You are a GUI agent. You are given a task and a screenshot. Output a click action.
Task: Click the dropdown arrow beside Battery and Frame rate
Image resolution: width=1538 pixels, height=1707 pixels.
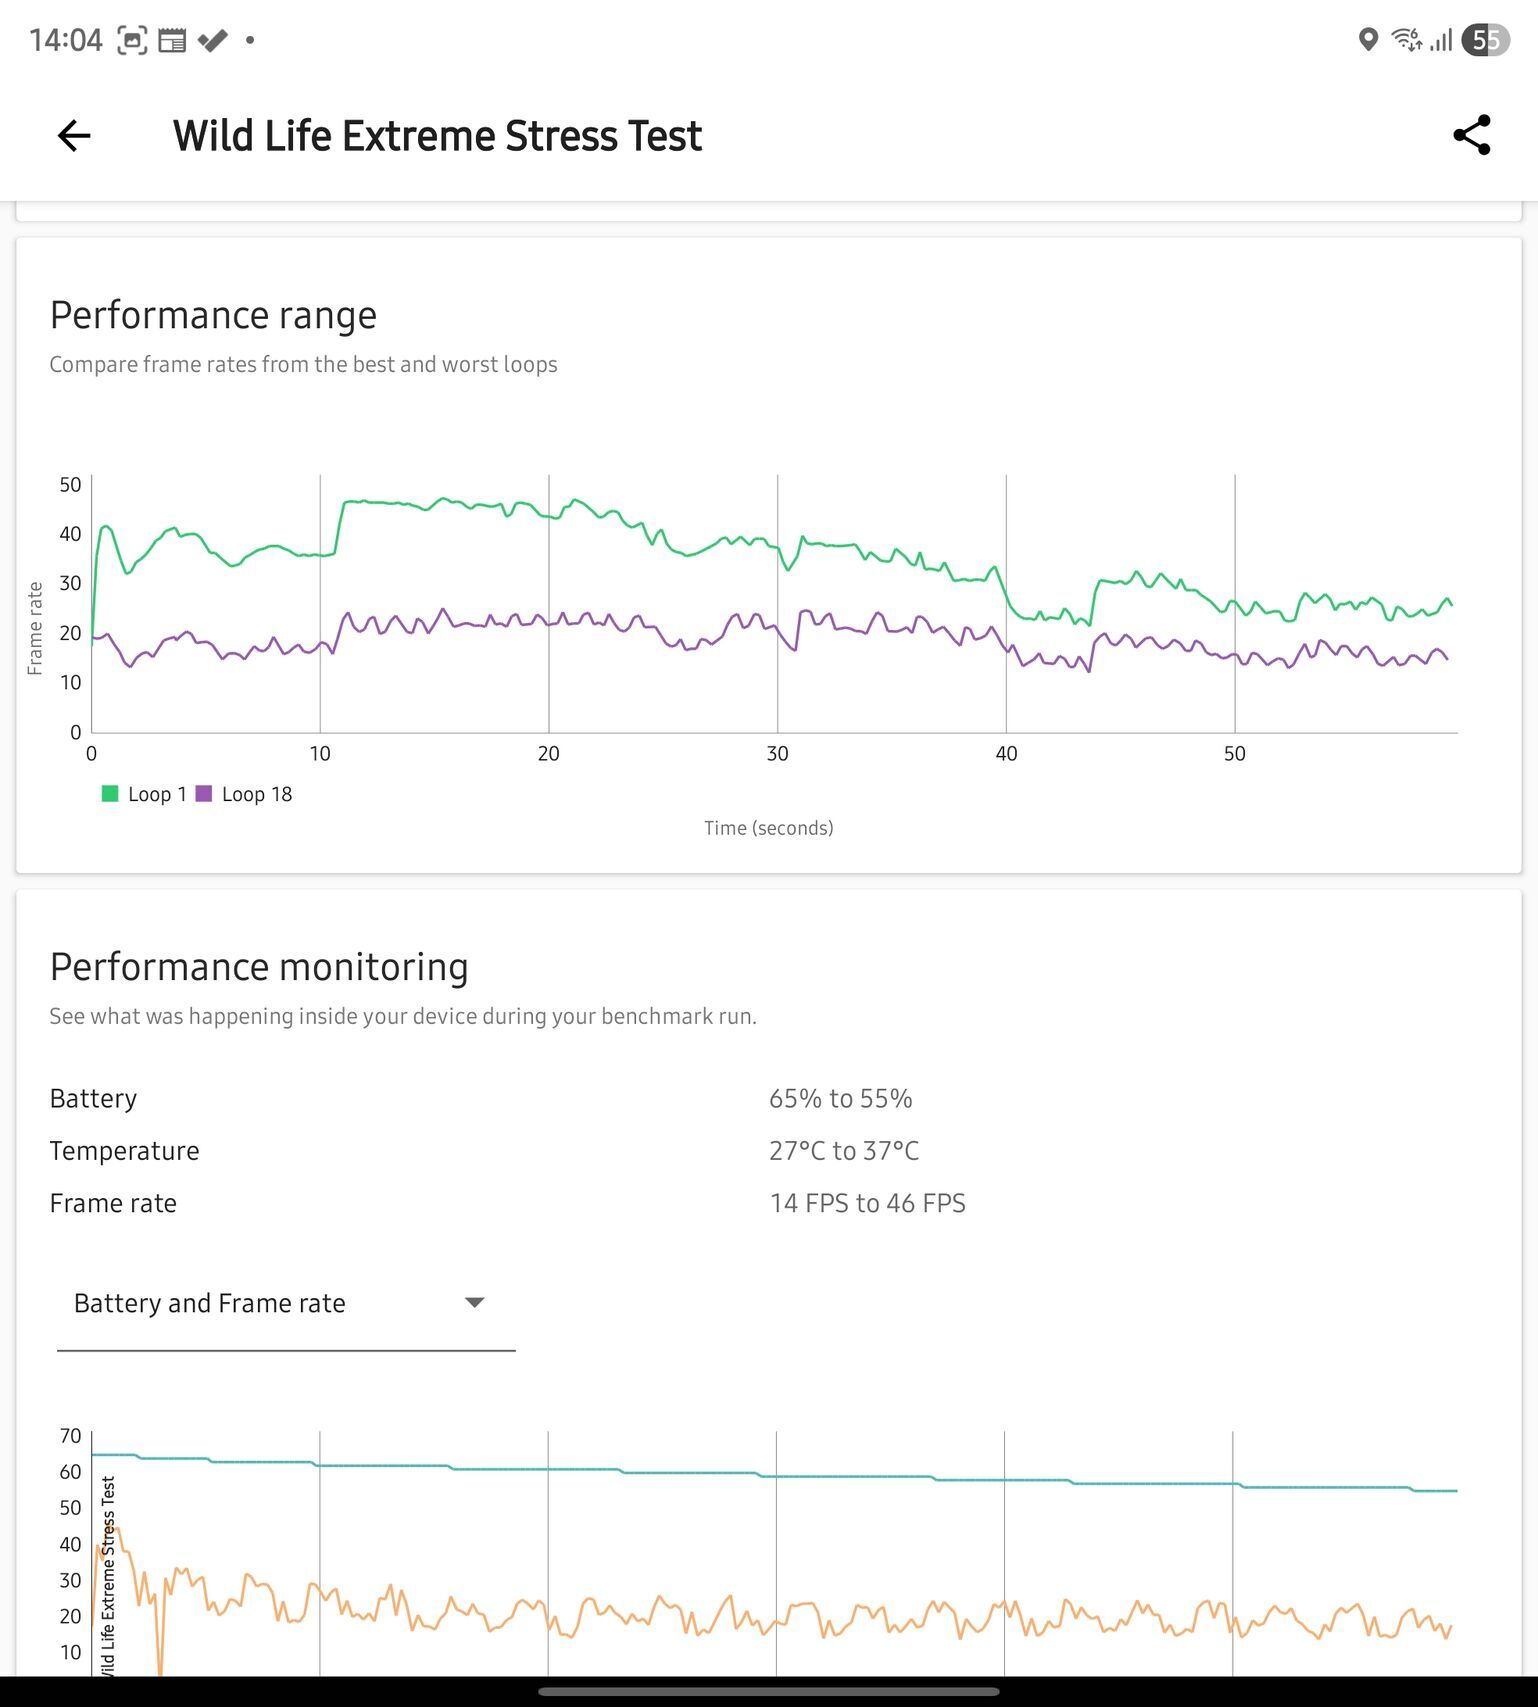click(x=475, y=1302)
